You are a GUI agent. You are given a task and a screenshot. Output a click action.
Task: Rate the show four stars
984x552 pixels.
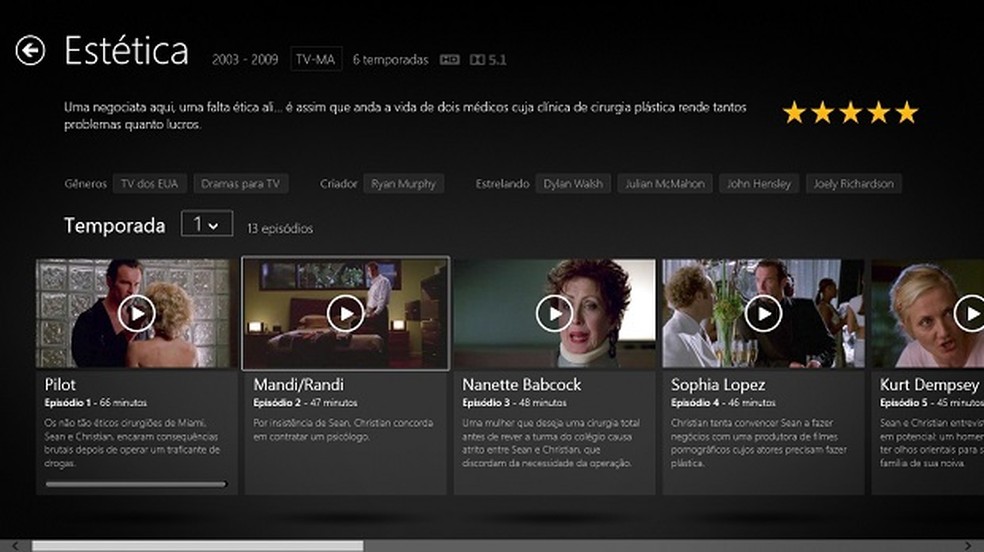(x=879, y=113)
